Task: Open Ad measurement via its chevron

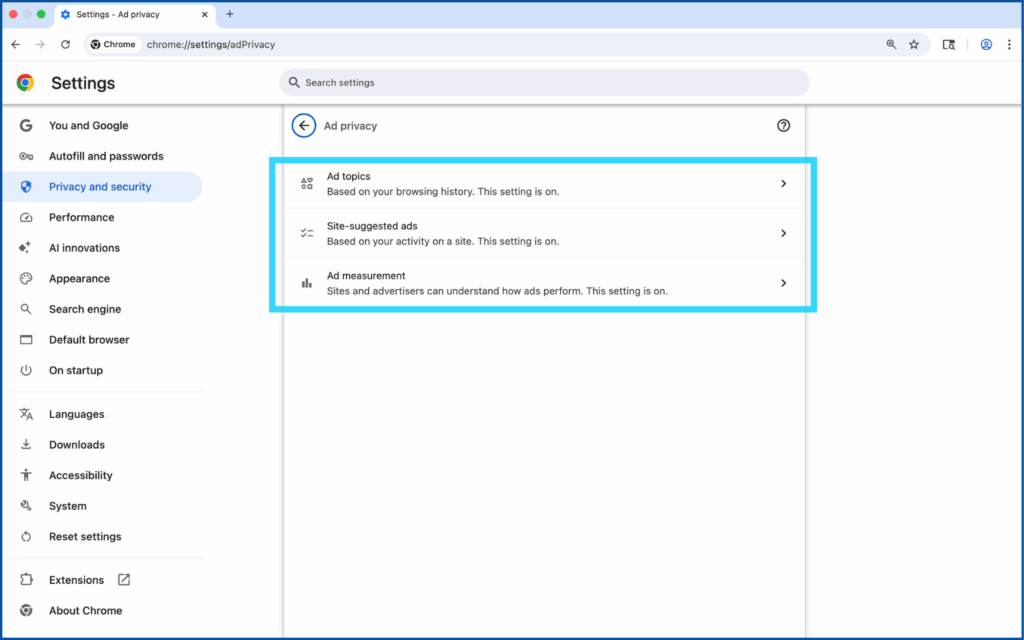Action: [783, 284]
